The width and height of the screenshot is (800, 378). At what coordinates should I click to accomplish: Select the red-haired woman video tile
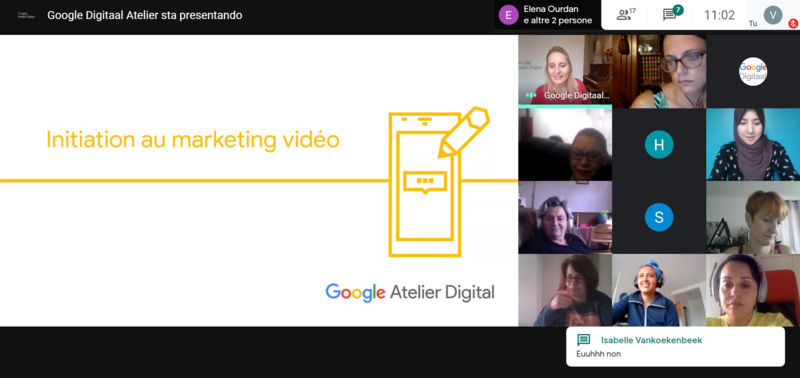pyautogui.click(x=753, y=217)
